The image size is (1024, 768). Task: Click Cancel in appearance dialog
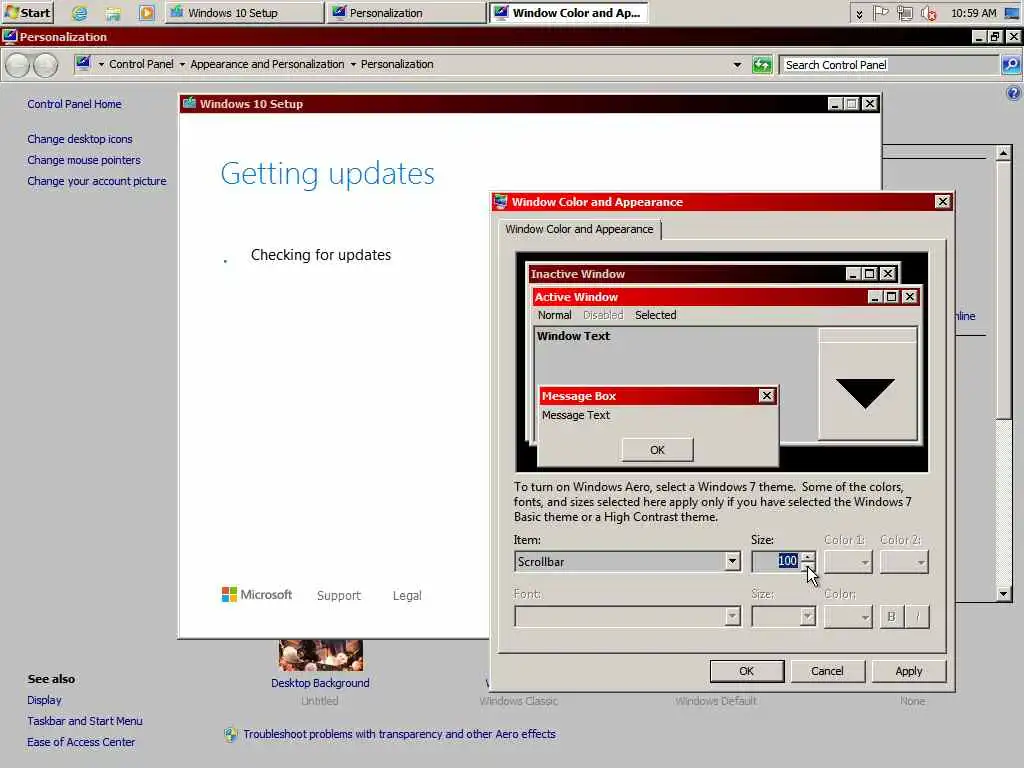point(827,671)
